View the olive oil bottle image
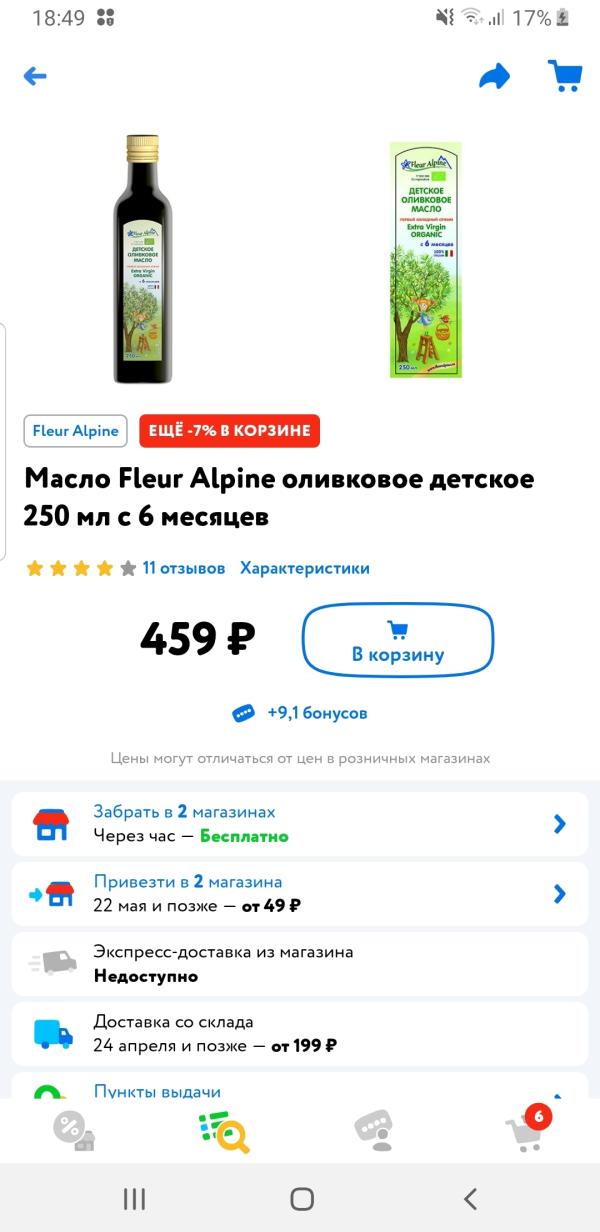Screen dimensions: 600x1232 (142, 260)
